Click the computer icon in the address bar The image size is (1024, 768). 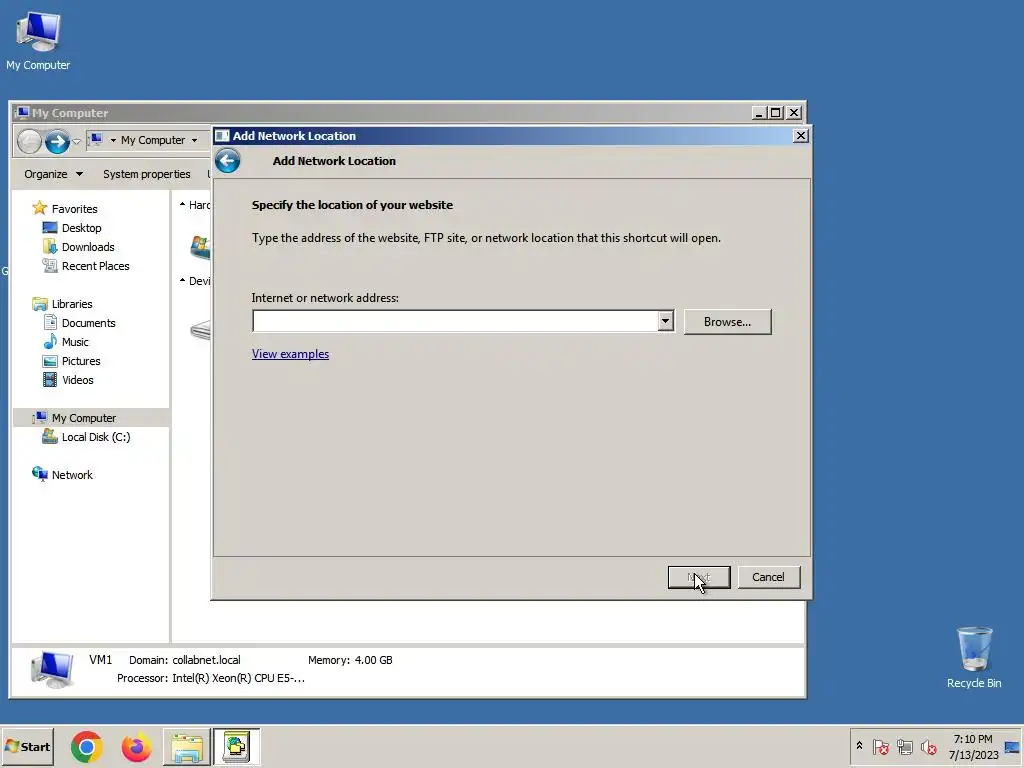96,140
